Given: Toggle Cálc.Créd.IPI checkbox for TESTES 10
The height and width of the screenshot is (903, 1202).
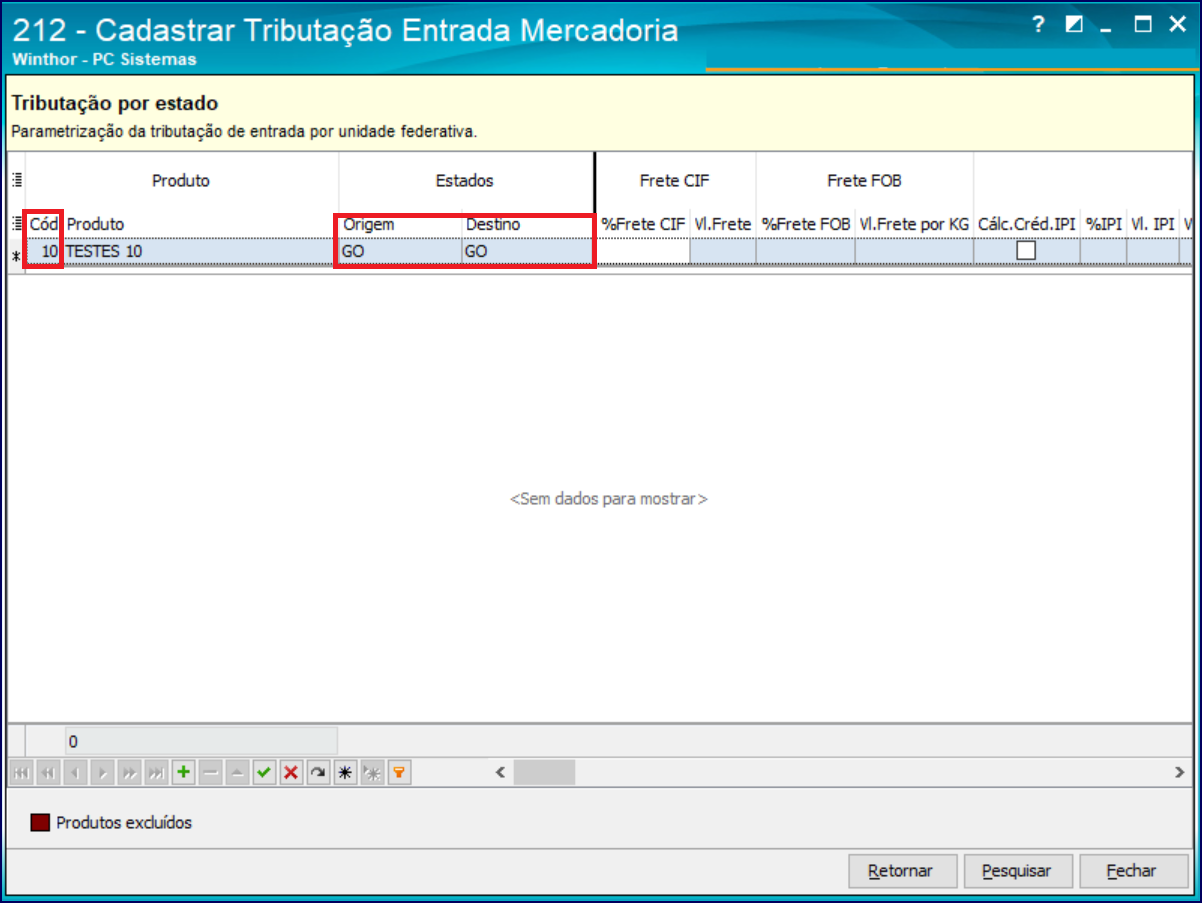Looking at the screenshot, I should pyautogui.click(x=1026, y=252).
